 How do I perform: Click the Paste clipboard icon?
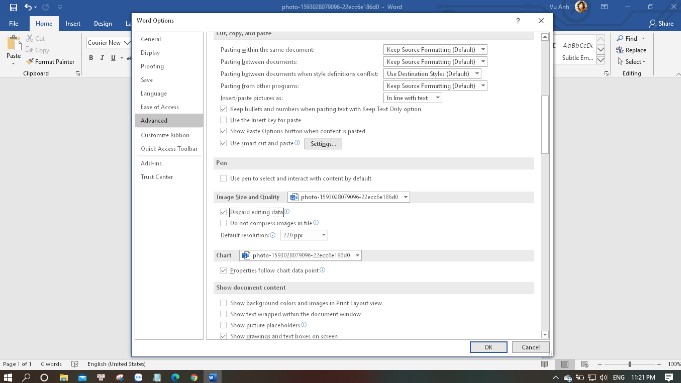pyautogui.click(x=13, y=43)
